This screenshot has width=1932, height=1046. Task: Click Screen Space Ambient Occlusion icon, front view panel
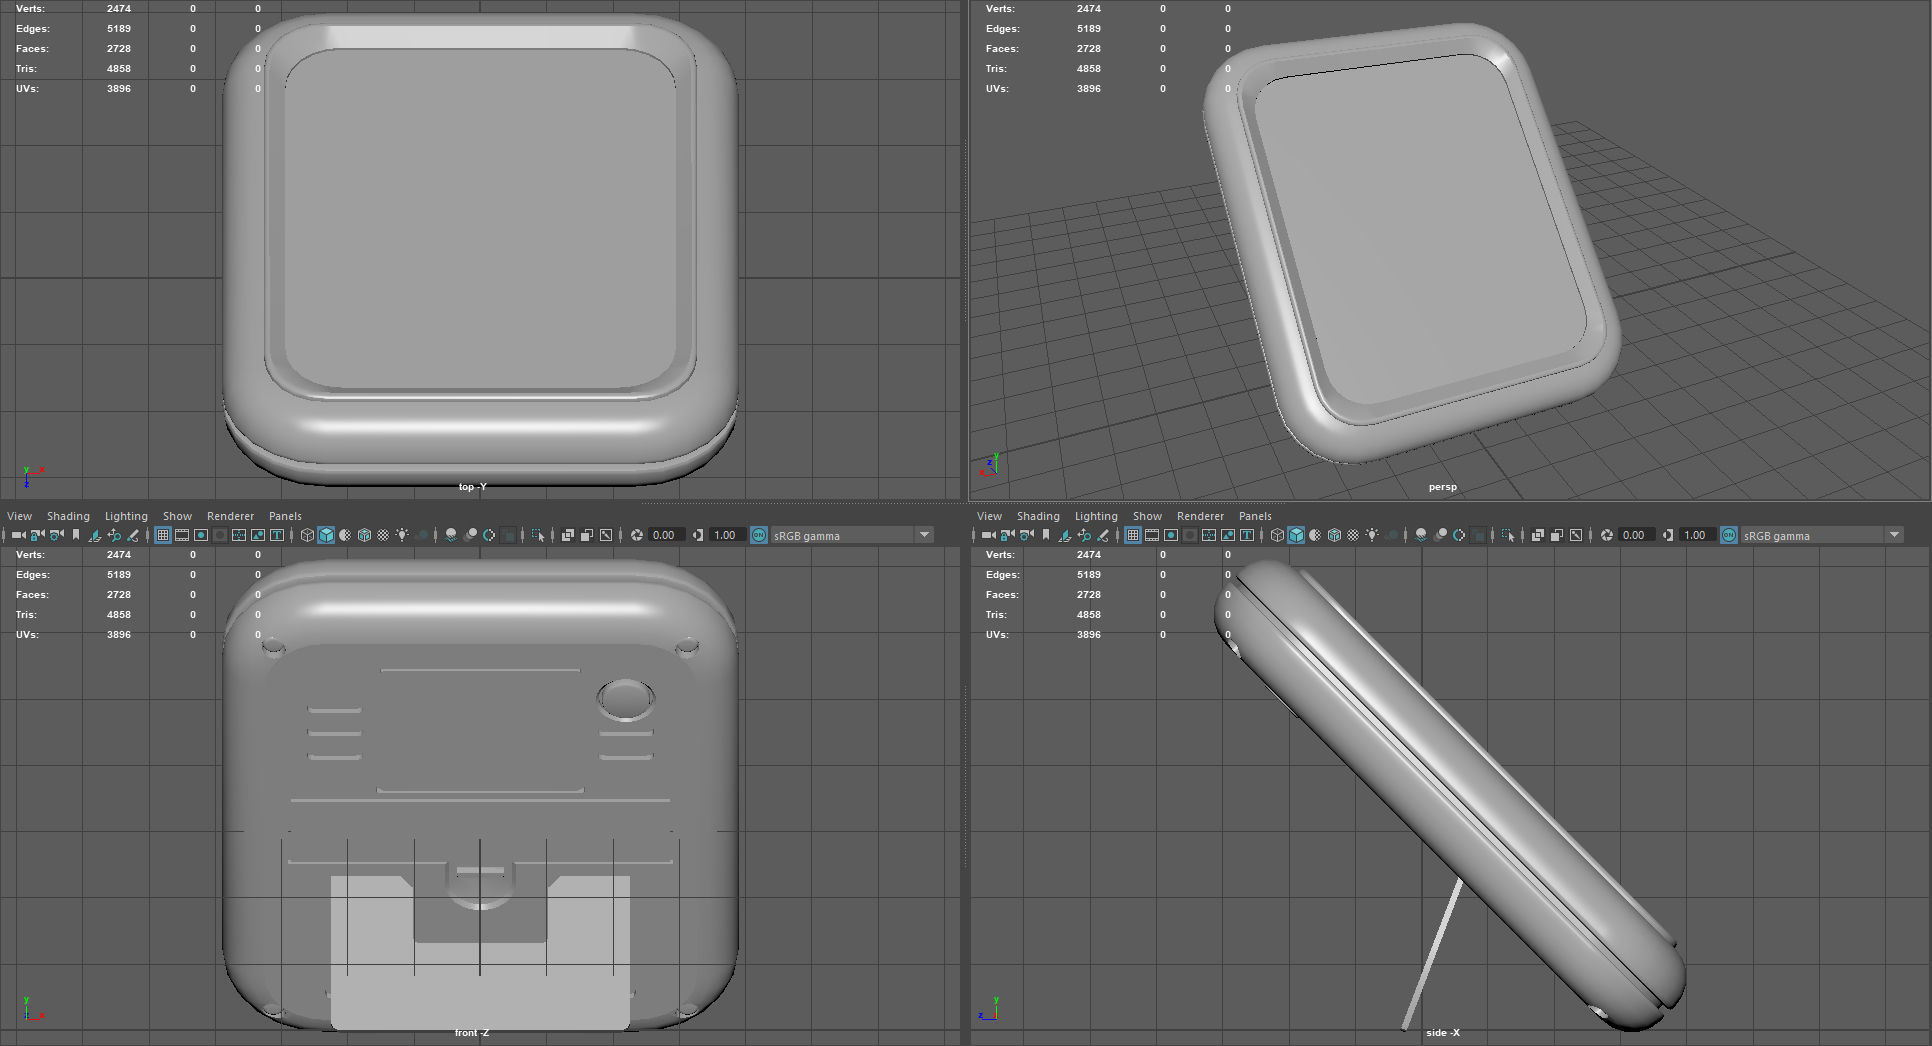click(451, 535)
